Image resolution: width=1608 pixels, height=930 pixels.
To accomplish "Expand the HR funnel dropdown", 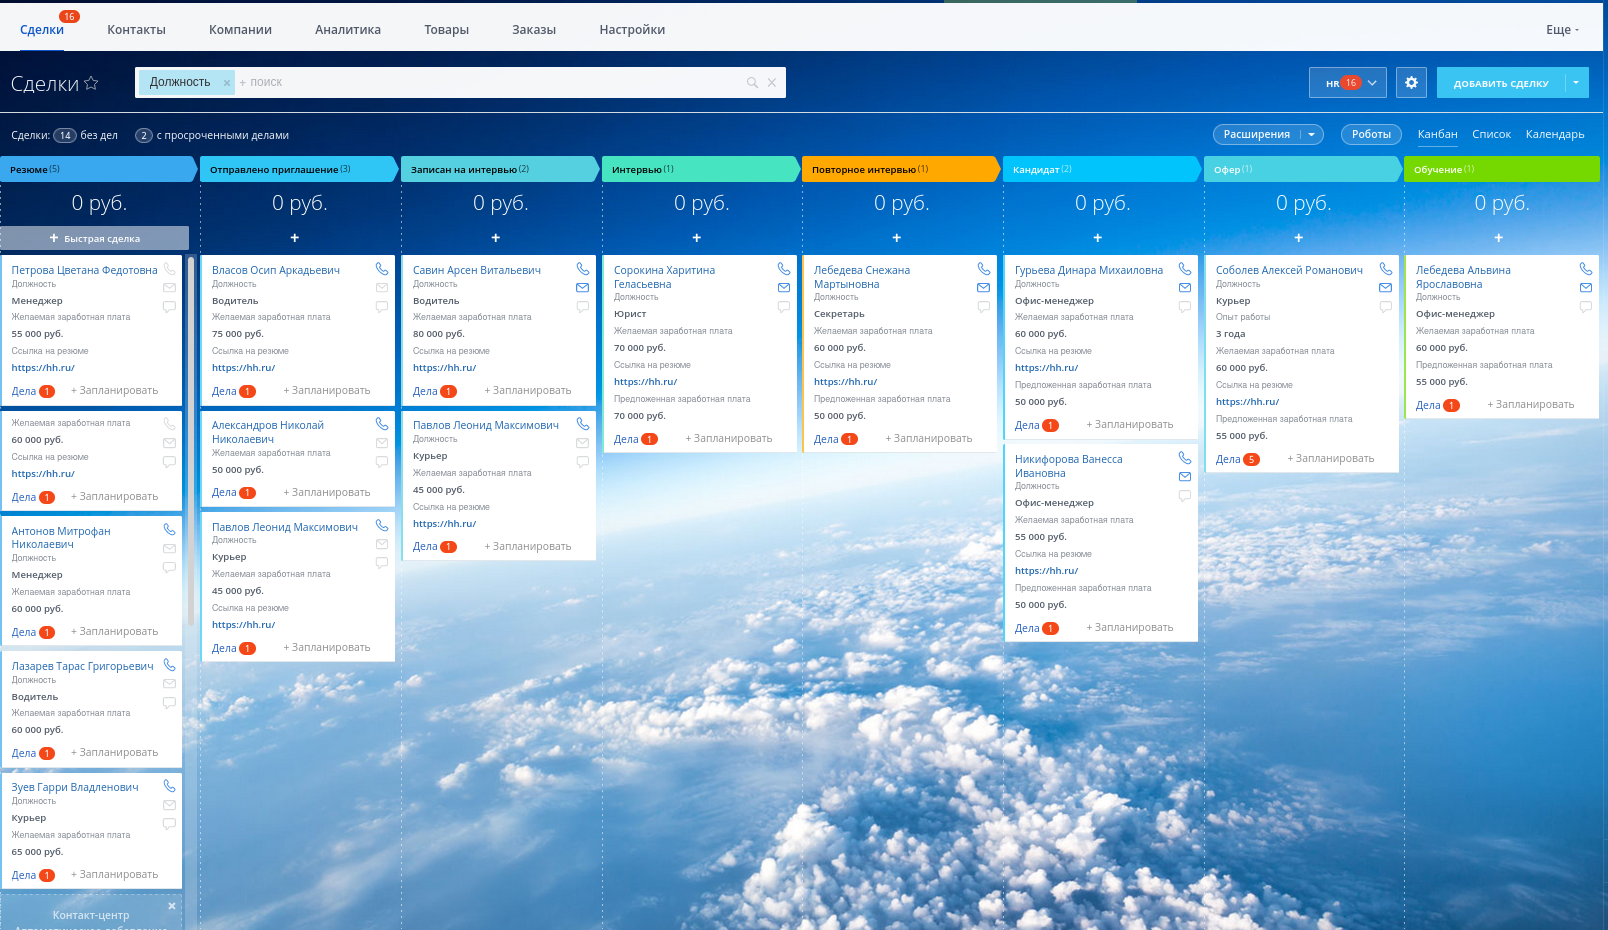I will click(1372, 83).
